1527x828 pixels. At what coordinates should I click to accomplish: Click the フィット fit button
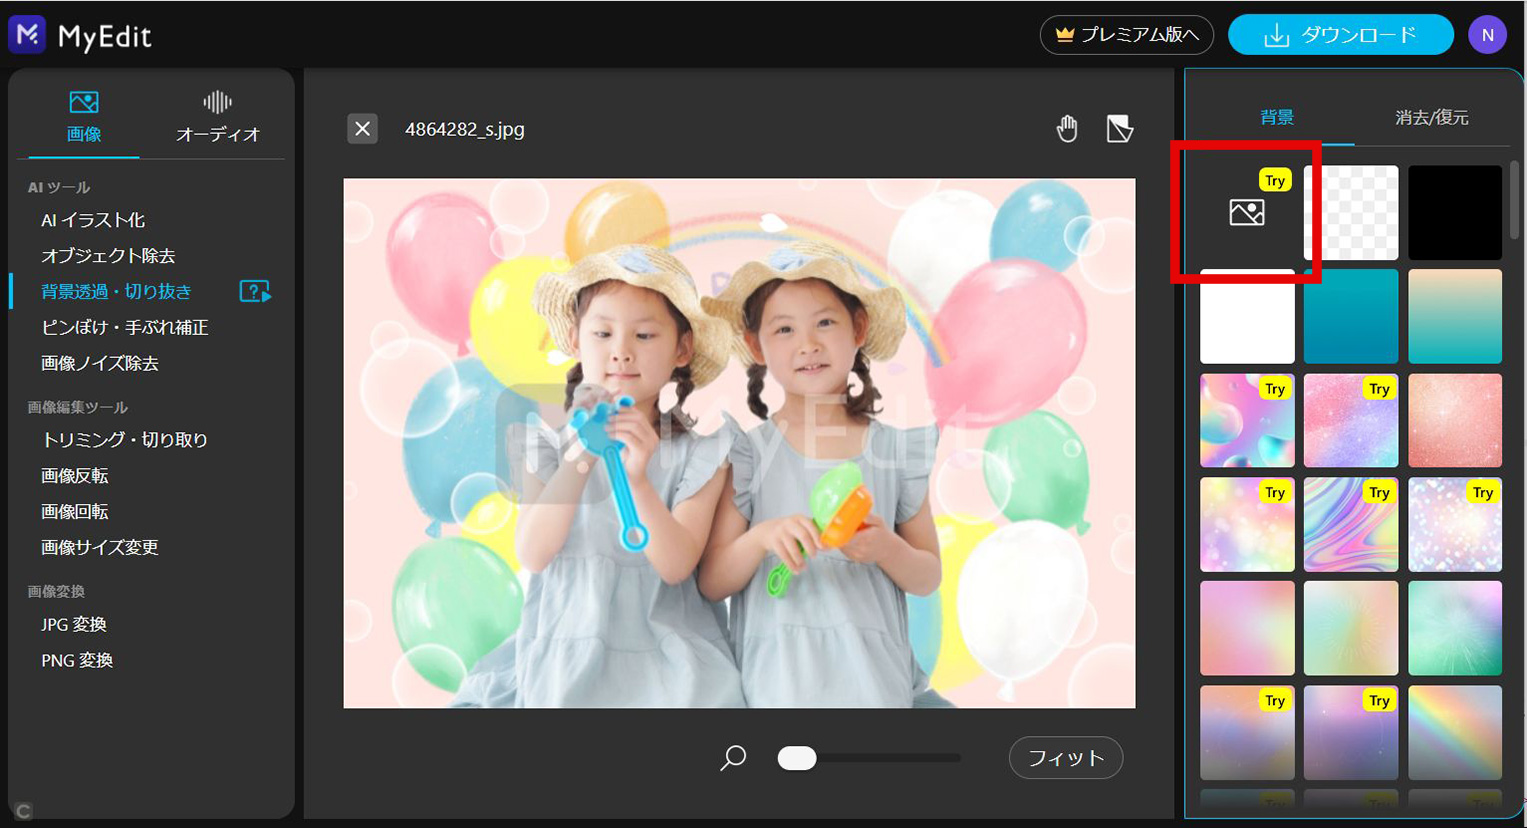[1066, 758]
